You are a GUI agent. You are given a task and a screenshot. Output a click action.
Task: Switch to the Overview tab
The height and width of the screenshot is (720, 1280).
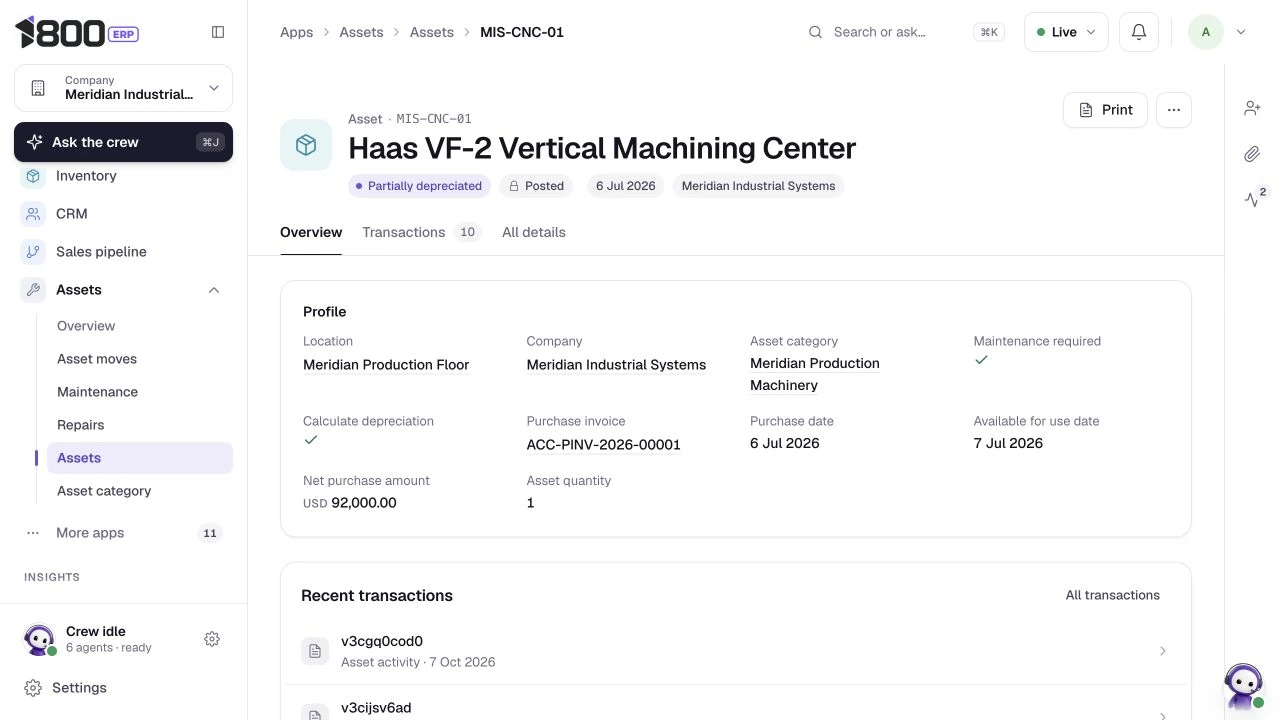click(311, 232)
